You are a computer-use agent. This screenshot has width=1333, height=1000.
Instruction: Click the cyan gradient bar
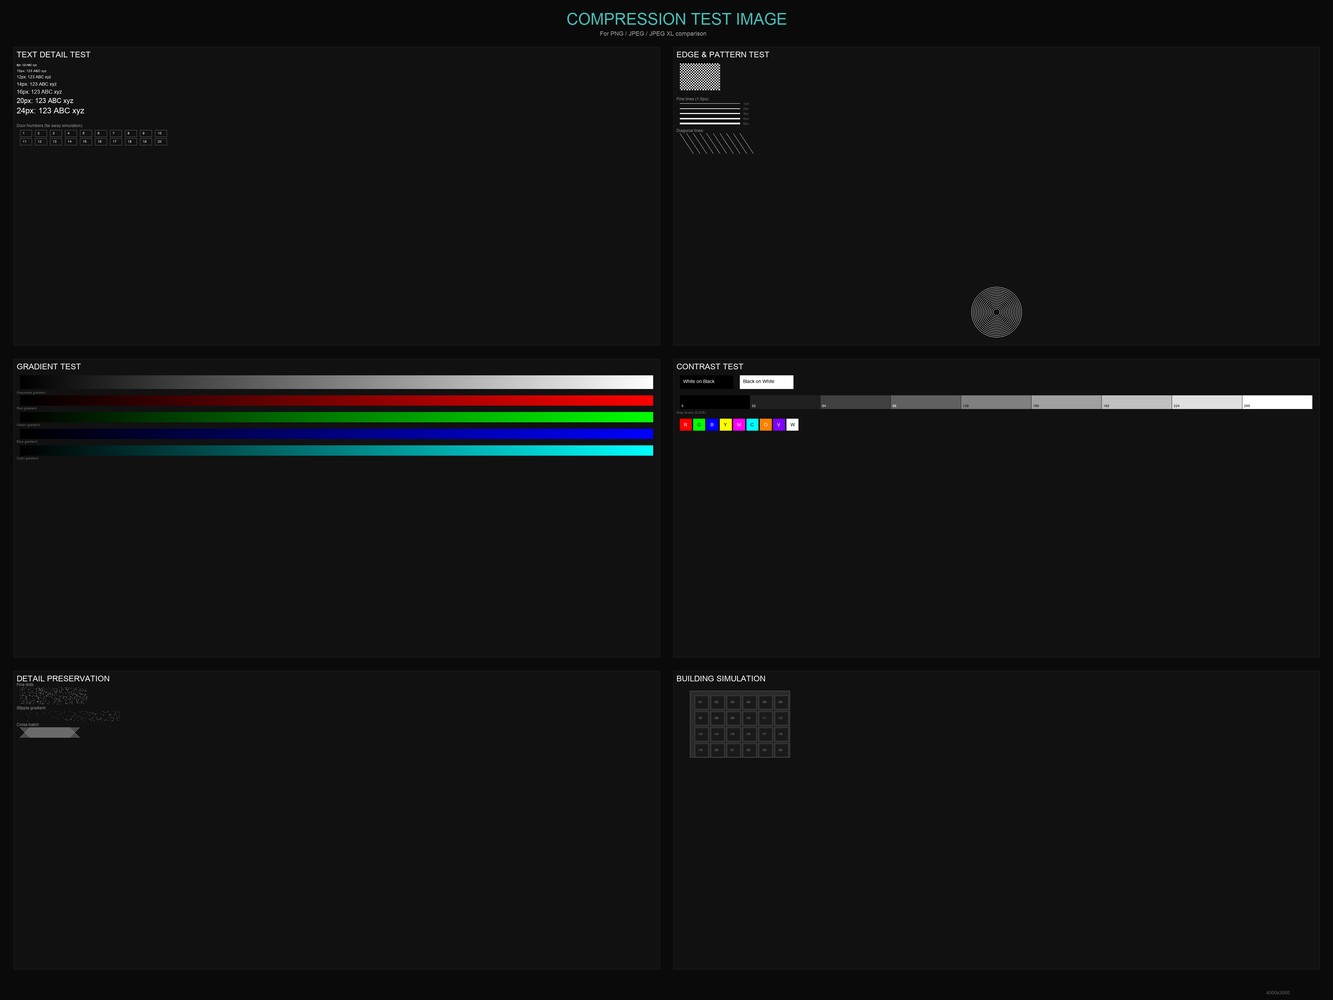coord(336,450)
